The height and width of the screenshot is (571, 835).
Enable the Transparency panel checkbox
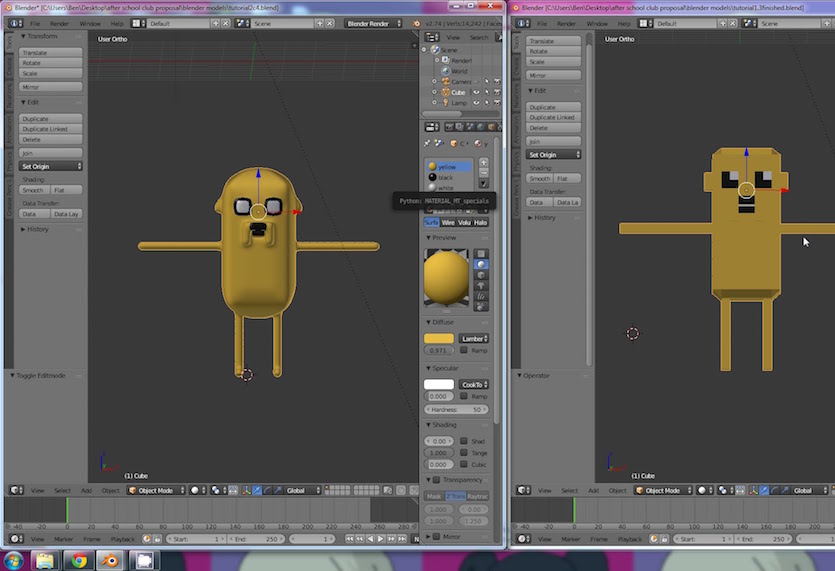pyautogui.click(x=437, y=480)
